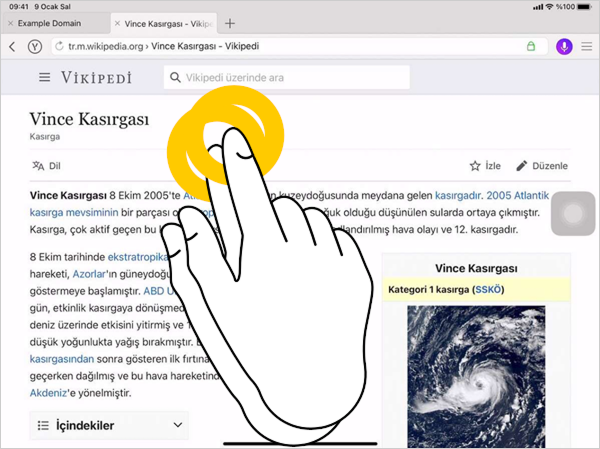Tap the Düzenle pencil edit button
This screenshot has height=449, width=600.
(542, 166)
